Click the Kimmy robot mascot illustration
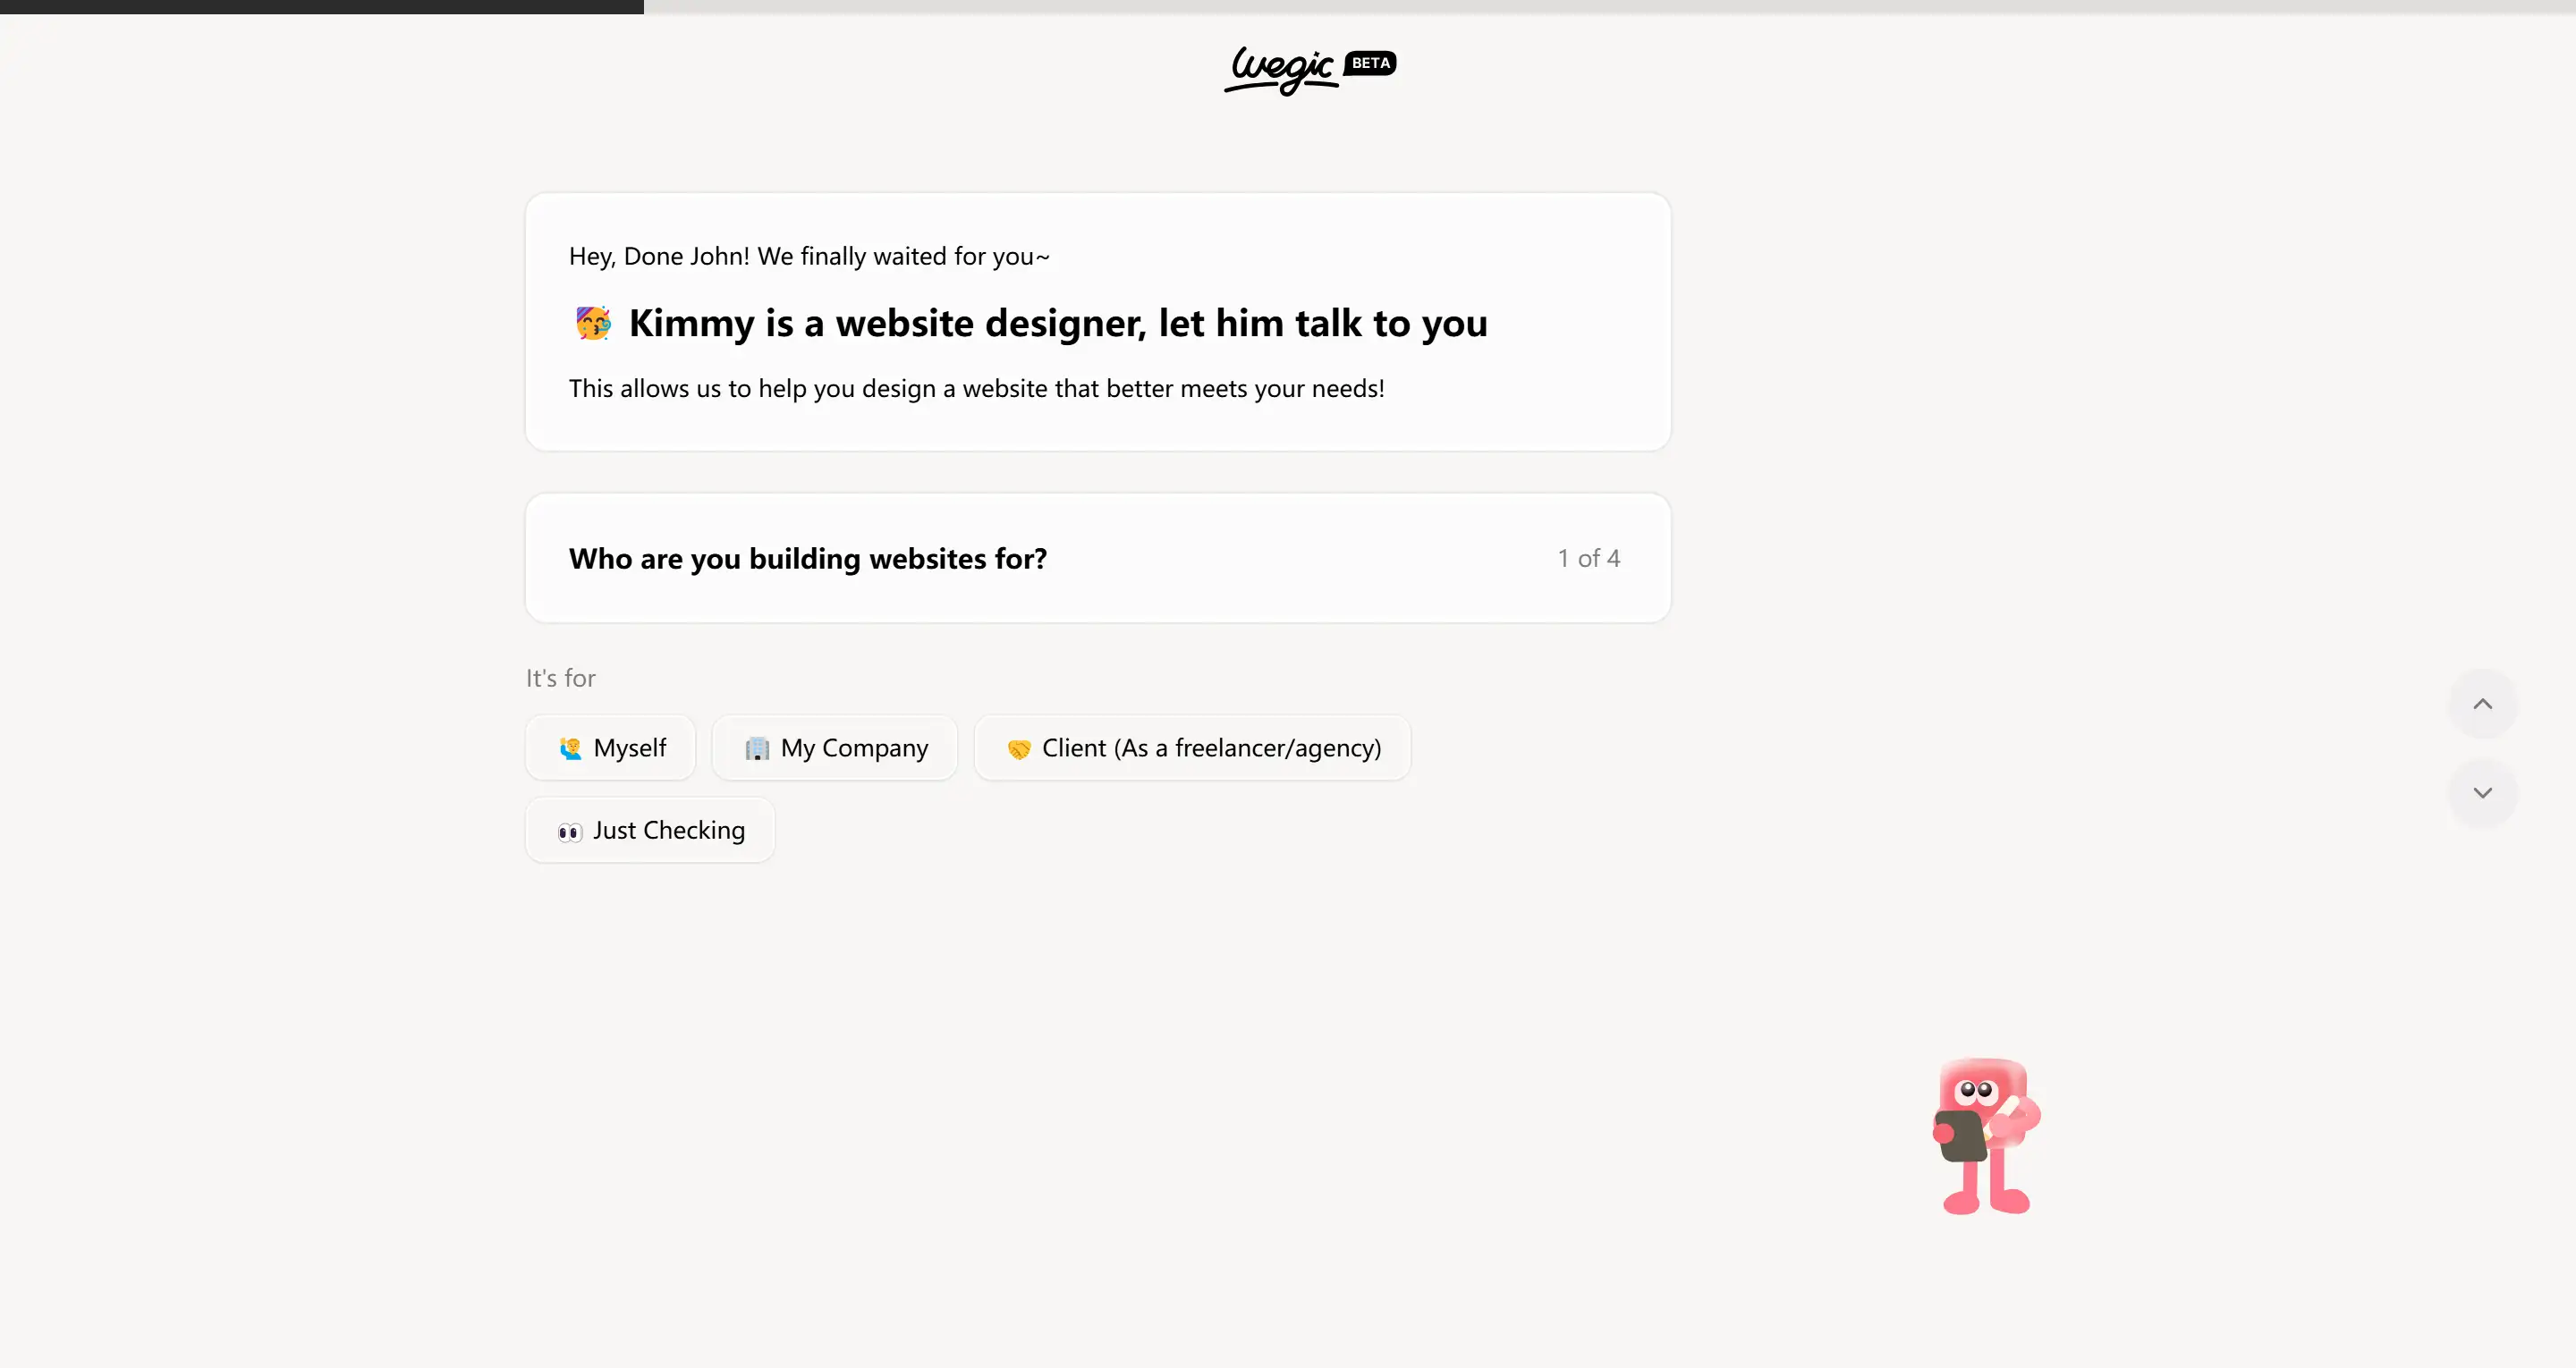This screenshot has width=2576, height=1368. 1981,1133
